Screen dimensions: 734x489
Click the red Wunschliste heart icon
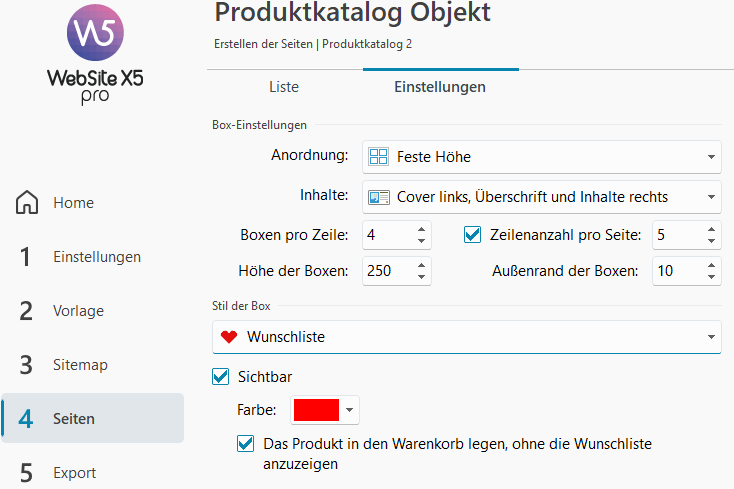[x=229, y=337]
